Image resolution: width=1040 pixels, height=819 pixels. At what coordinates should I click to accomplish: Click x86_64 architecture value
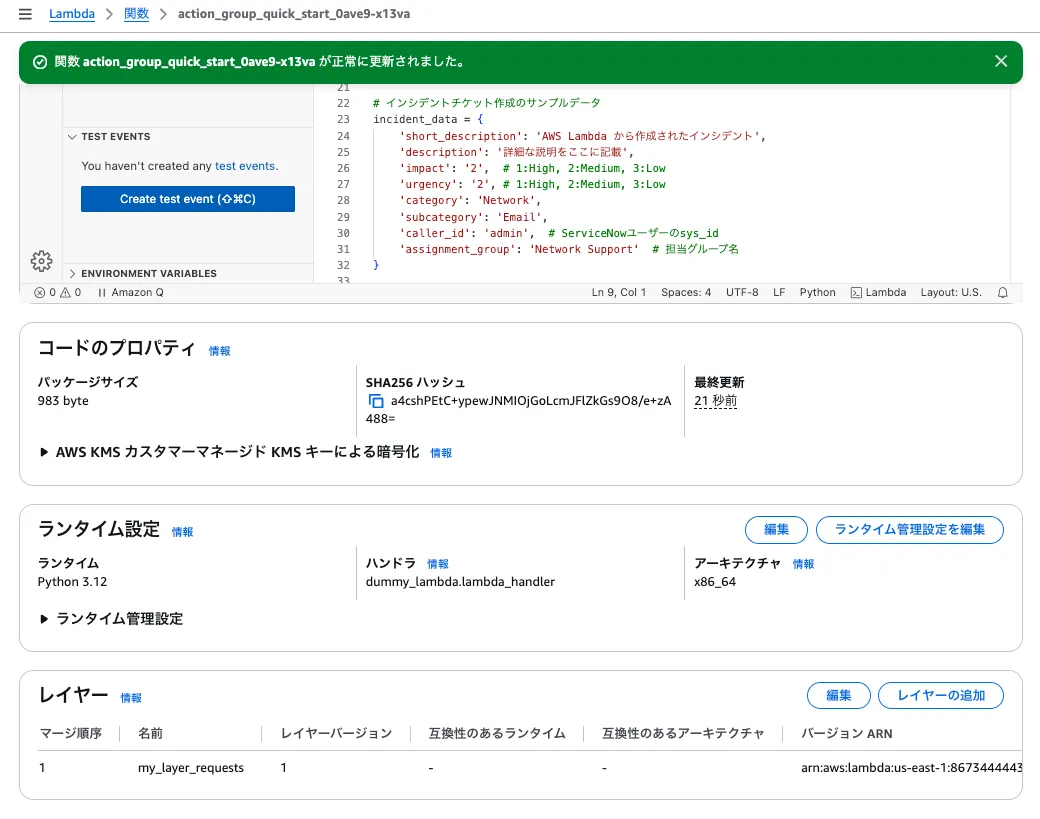pyautogui.click(x=715, y=582)
